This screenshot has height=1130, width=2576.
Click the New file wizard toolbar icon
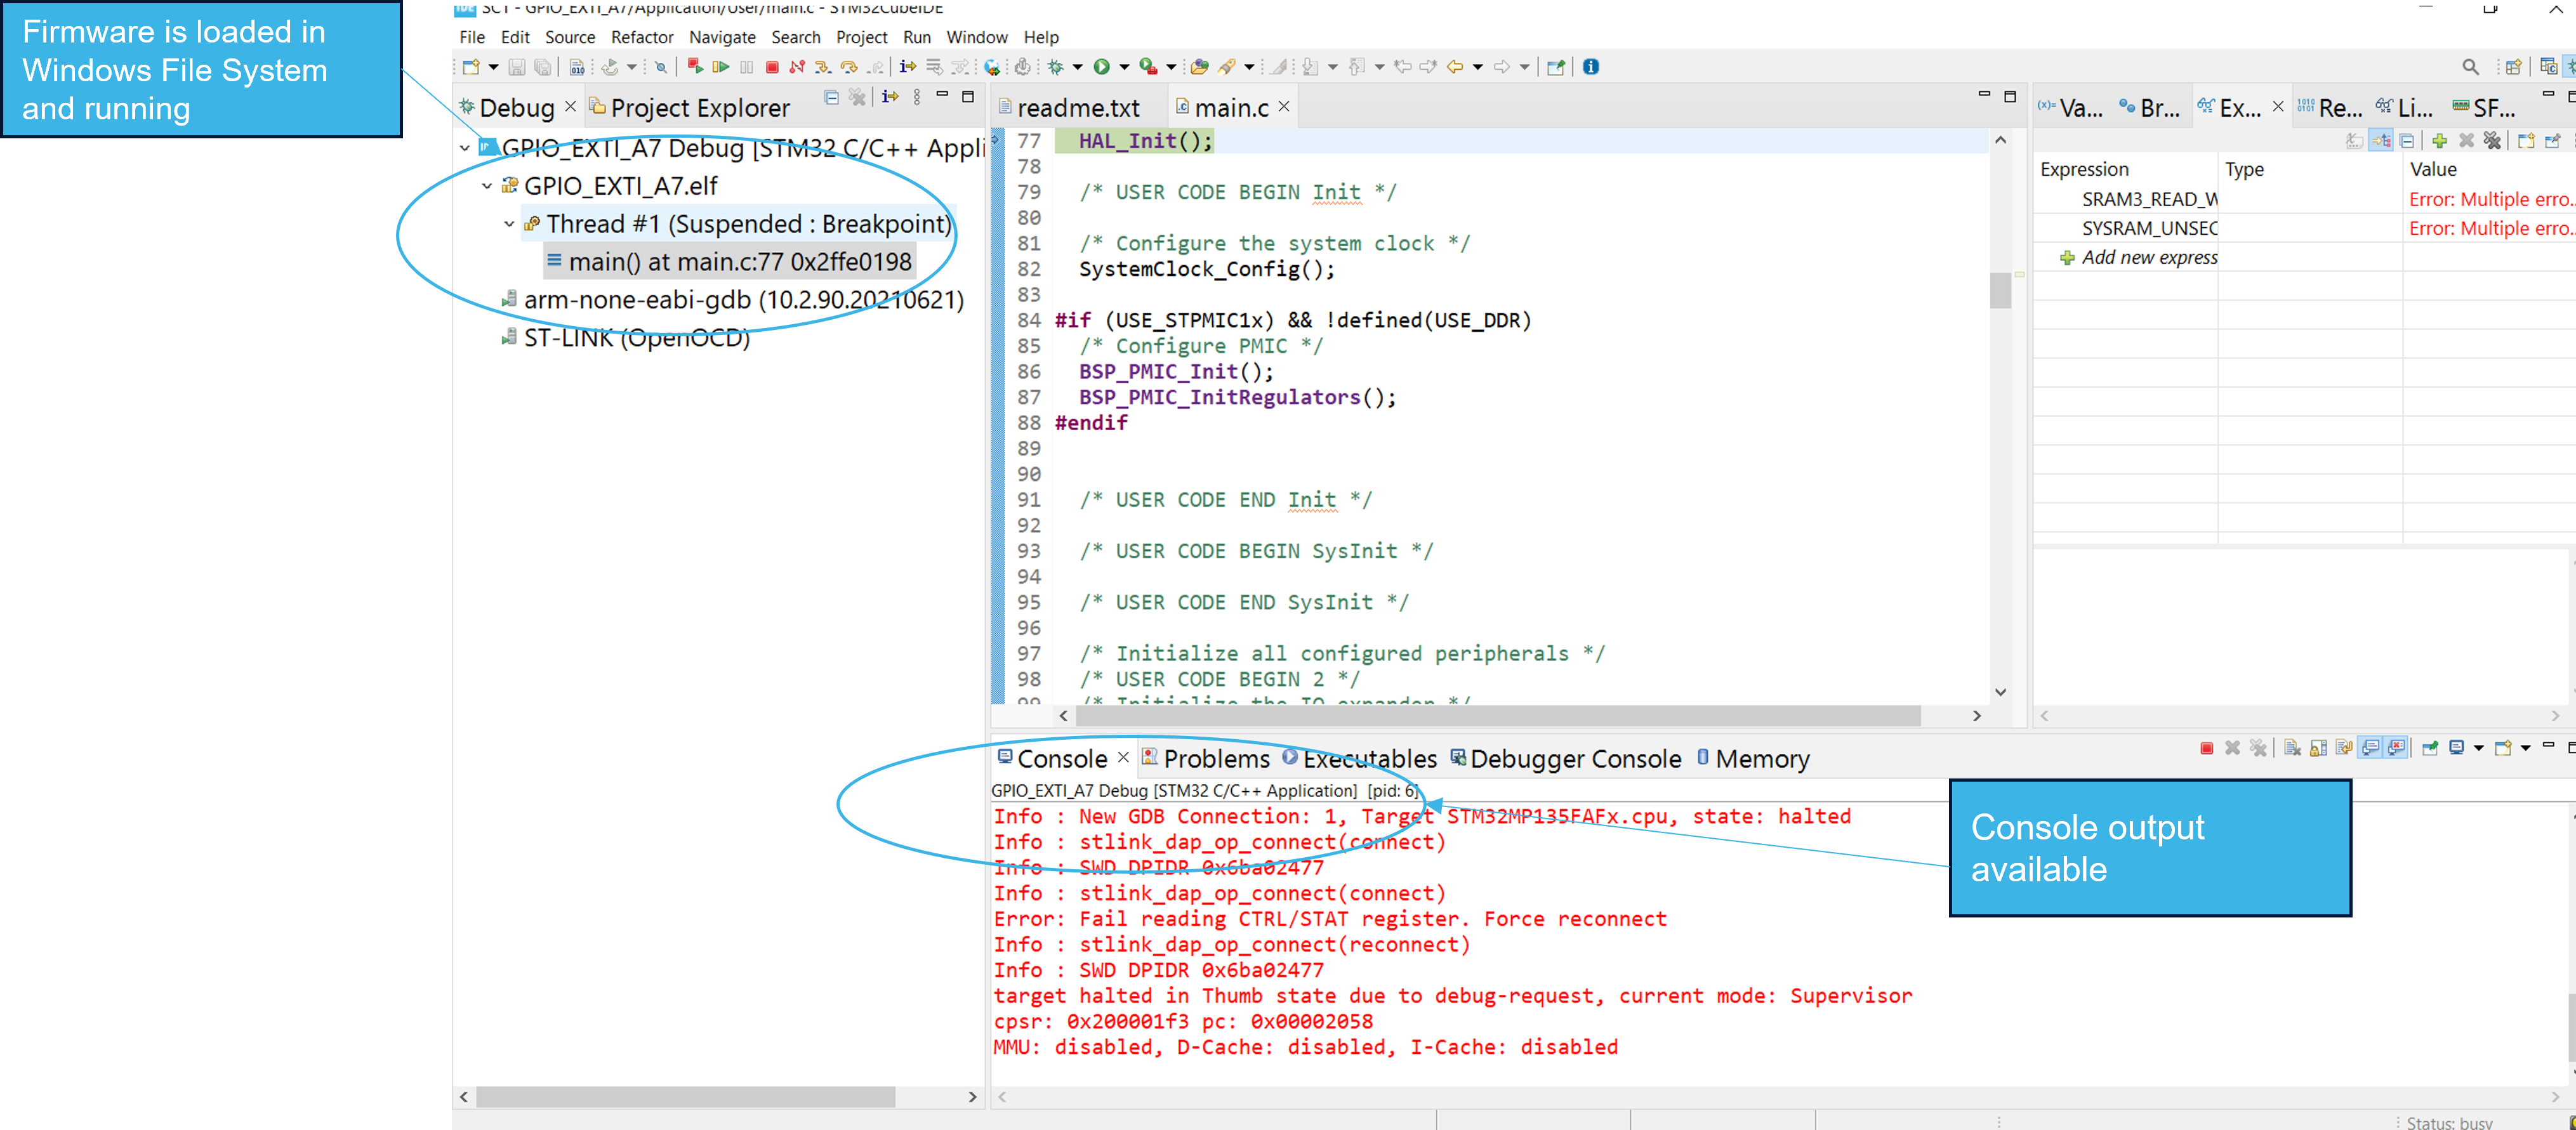(x=471, y=67)
